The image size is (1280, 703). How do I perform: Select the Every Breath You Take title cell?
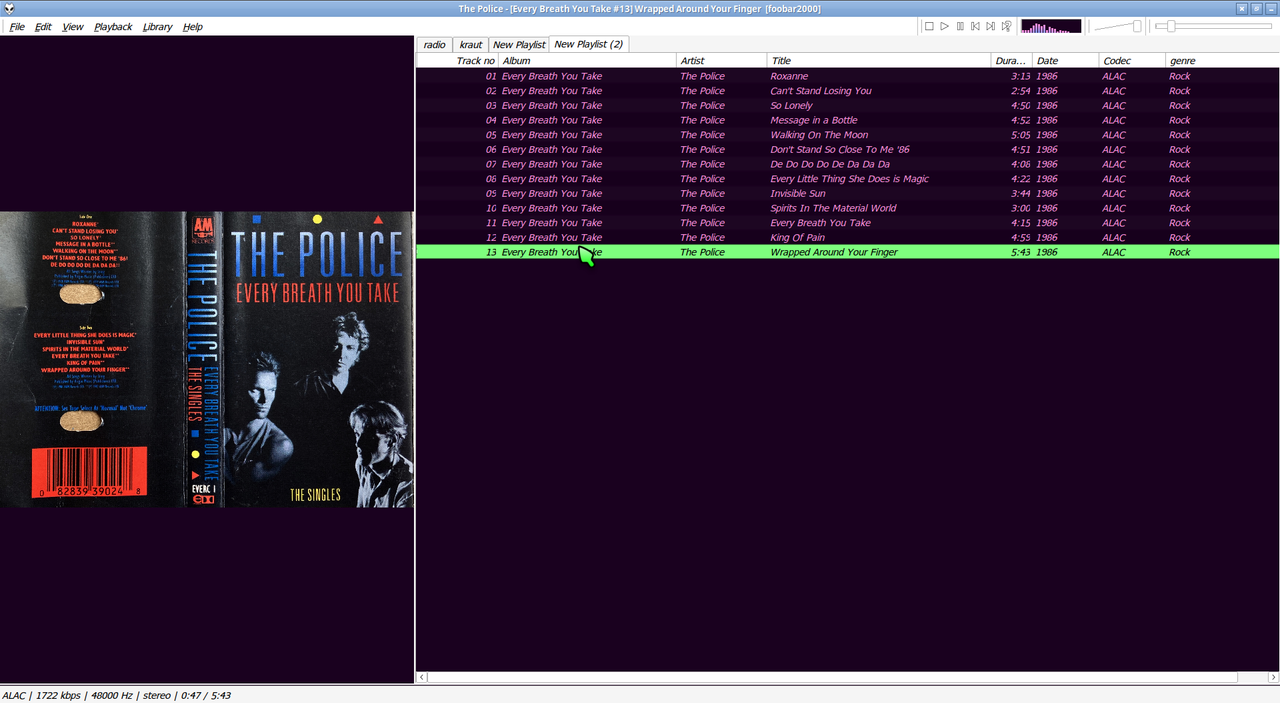click(820, 223)
